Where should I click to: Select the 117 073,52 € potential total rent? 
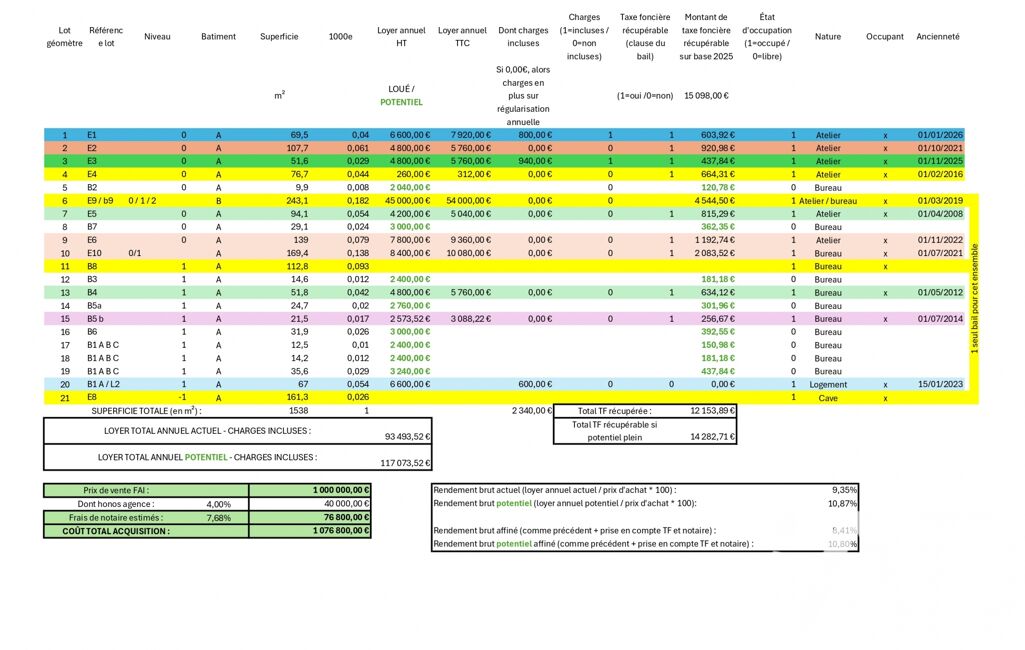click(406, 463)
